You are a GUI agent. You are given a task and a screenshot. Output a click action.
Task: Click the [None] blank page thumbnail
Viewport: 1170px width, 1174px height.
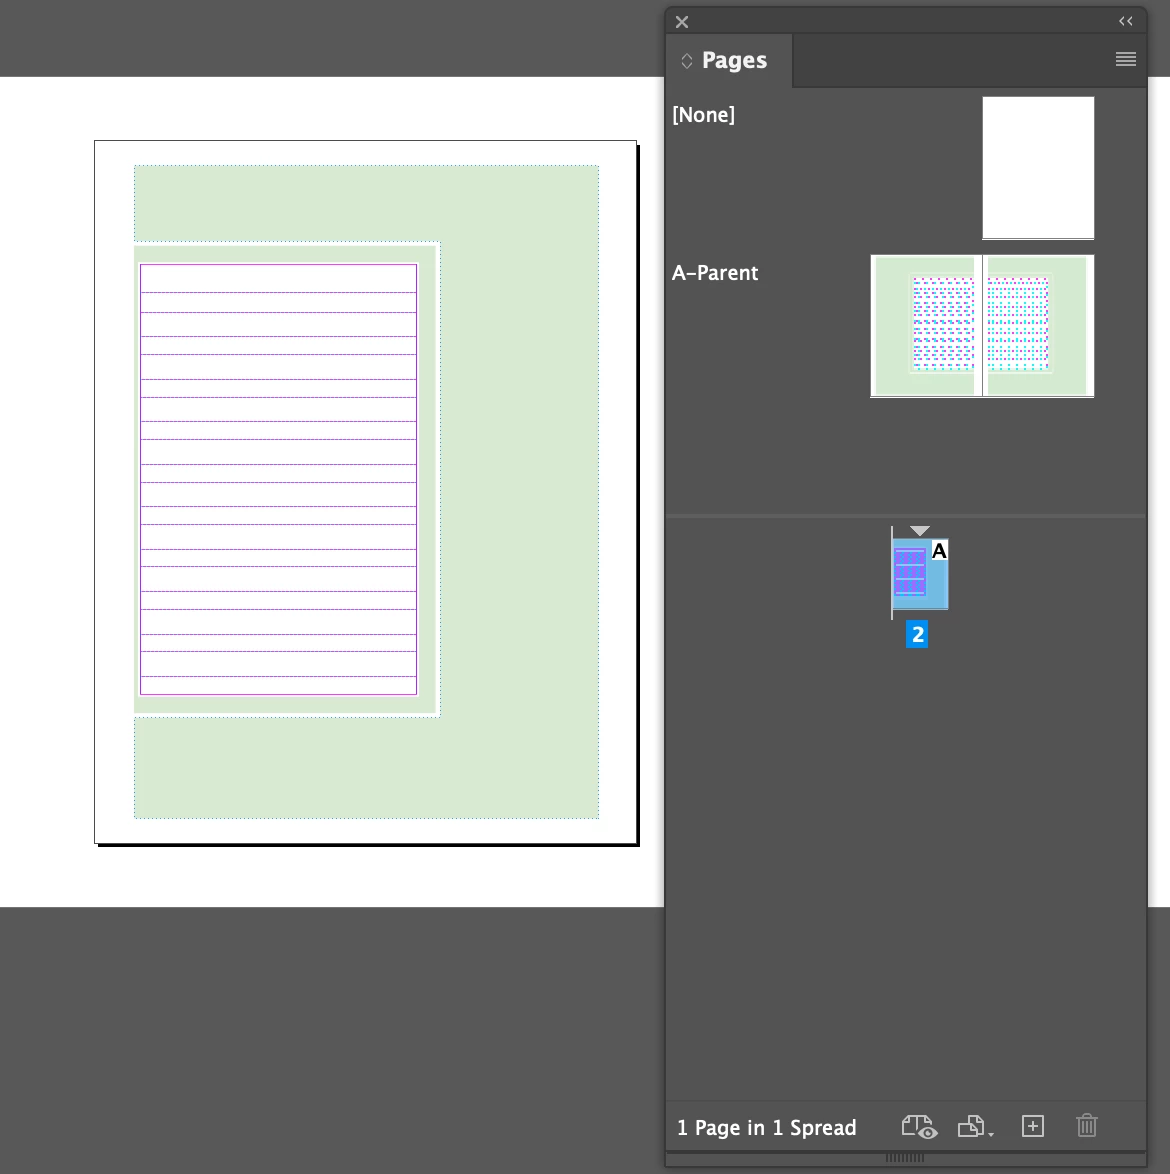pos(1038,168)
